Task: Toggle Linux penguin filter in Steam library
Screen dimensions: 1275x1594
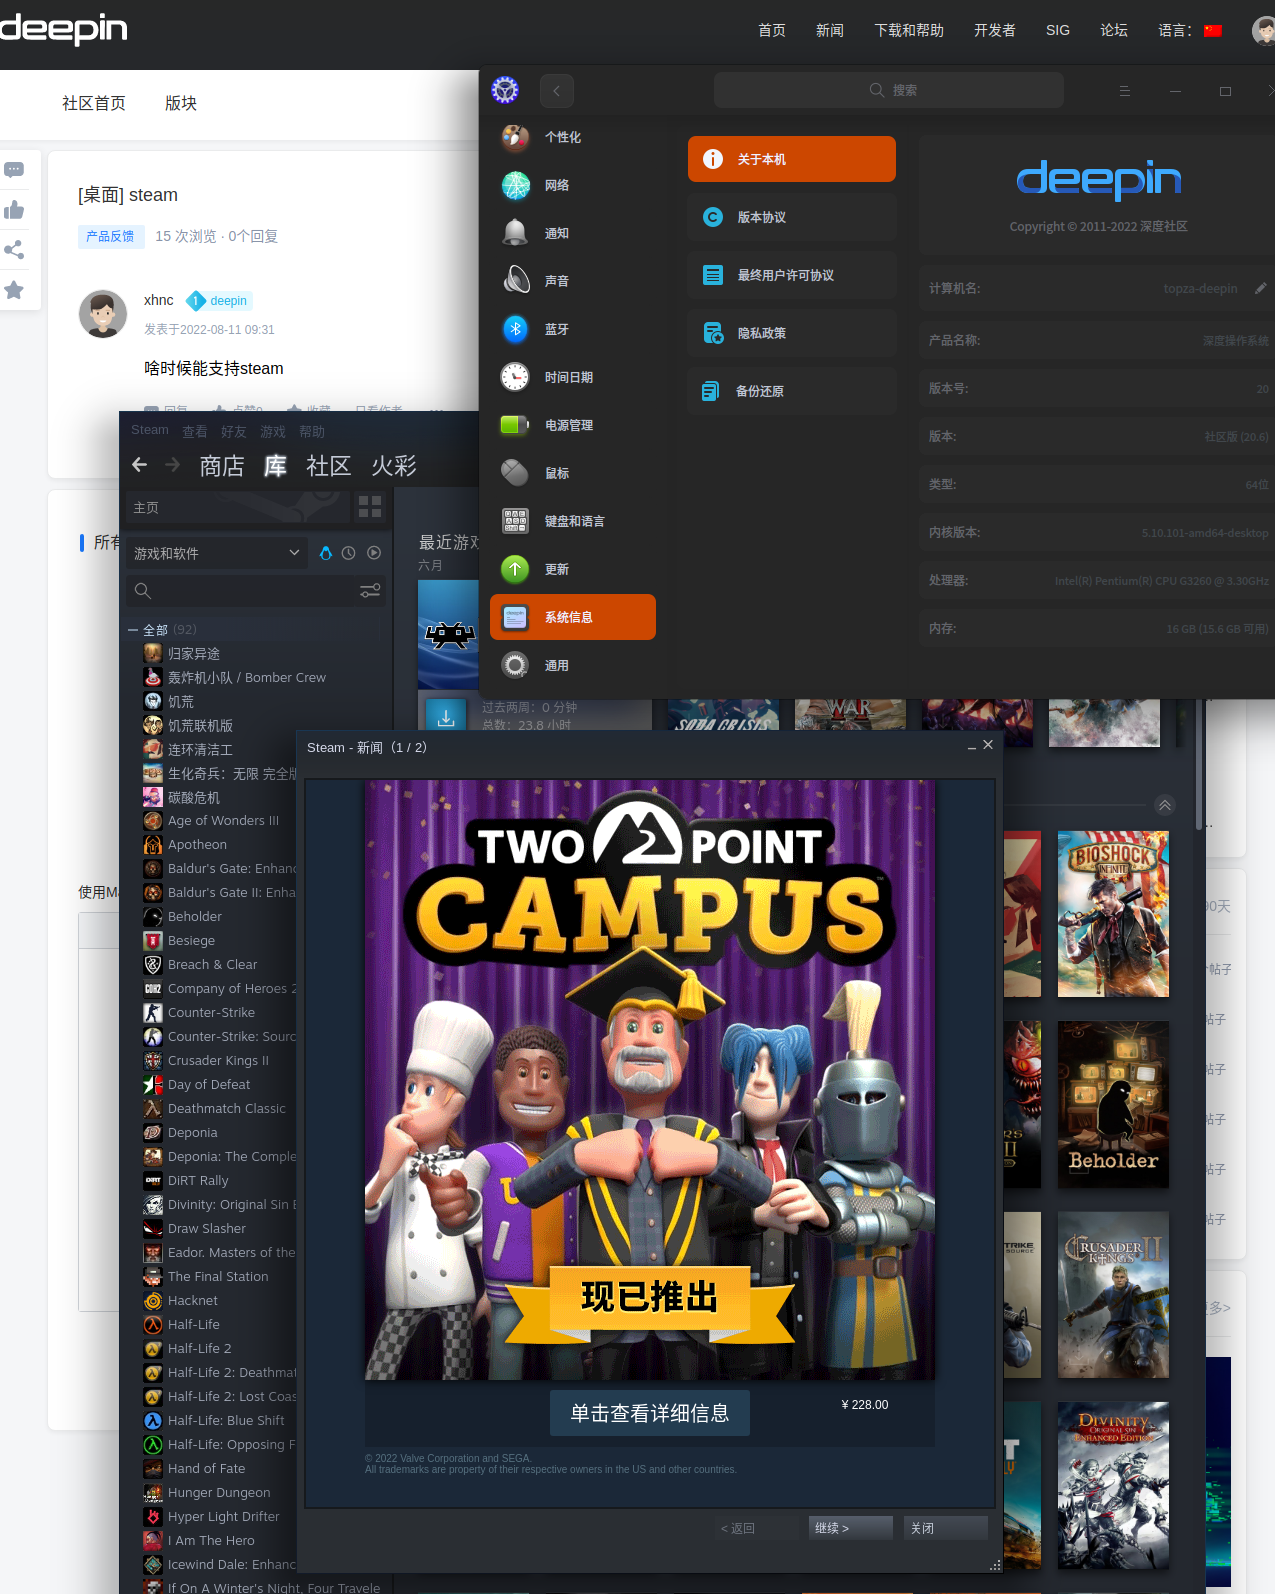Action: click(325, 553)
